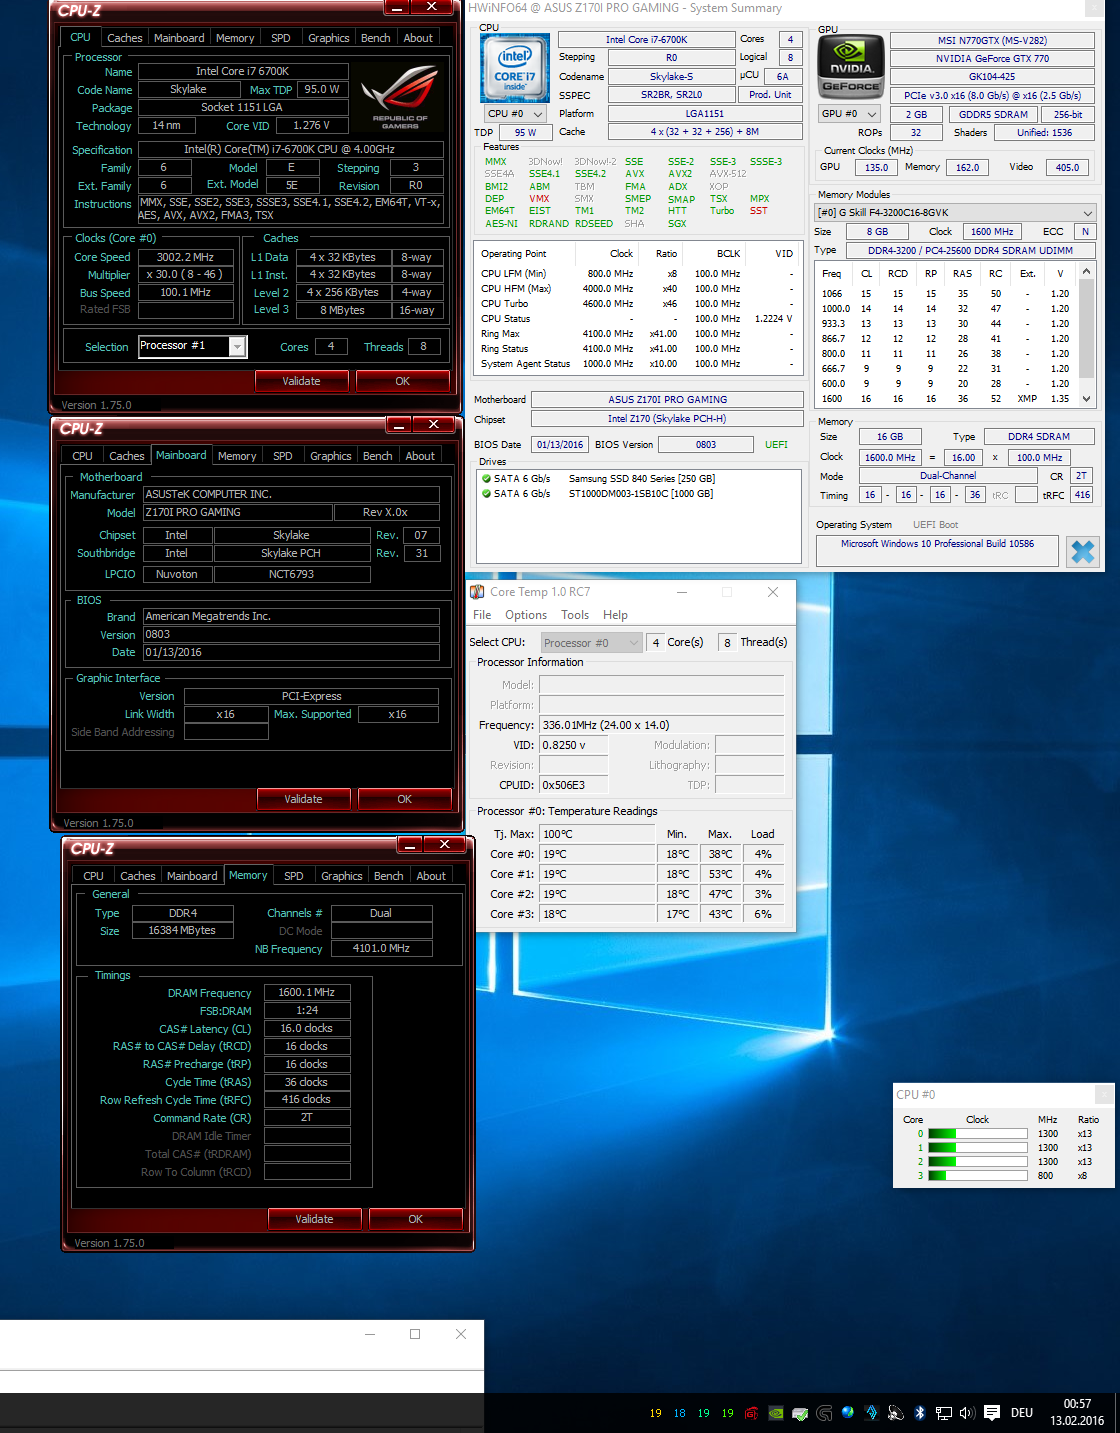Open About tab in CPU-Z Mainboard window
Screen dimensions: 1120x1433
tap(420, 456)
